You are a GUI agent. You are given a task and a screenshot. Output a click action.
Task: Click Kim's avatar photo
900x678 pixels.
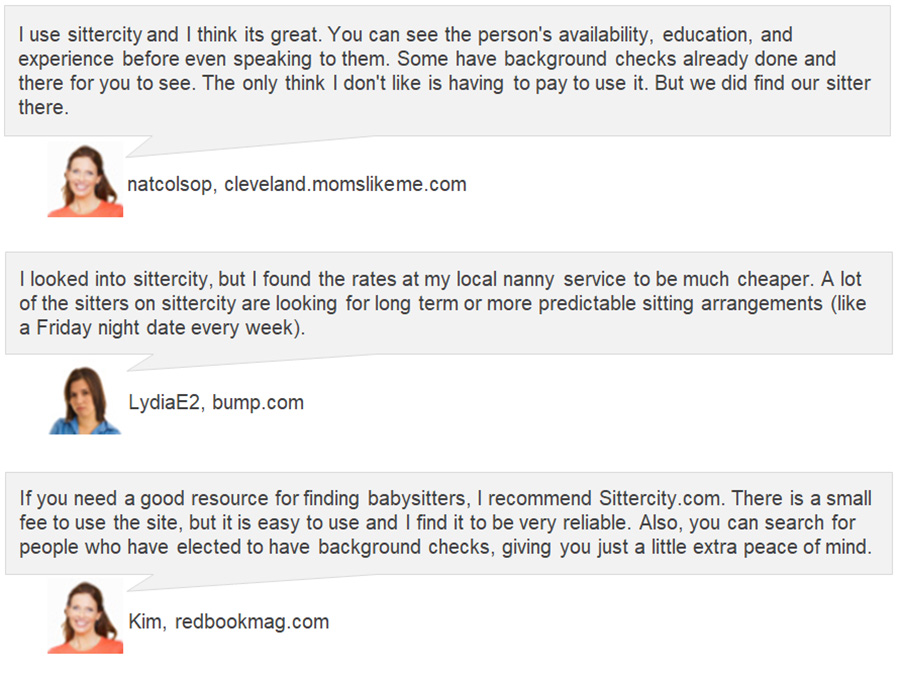(x=85, y=617)
